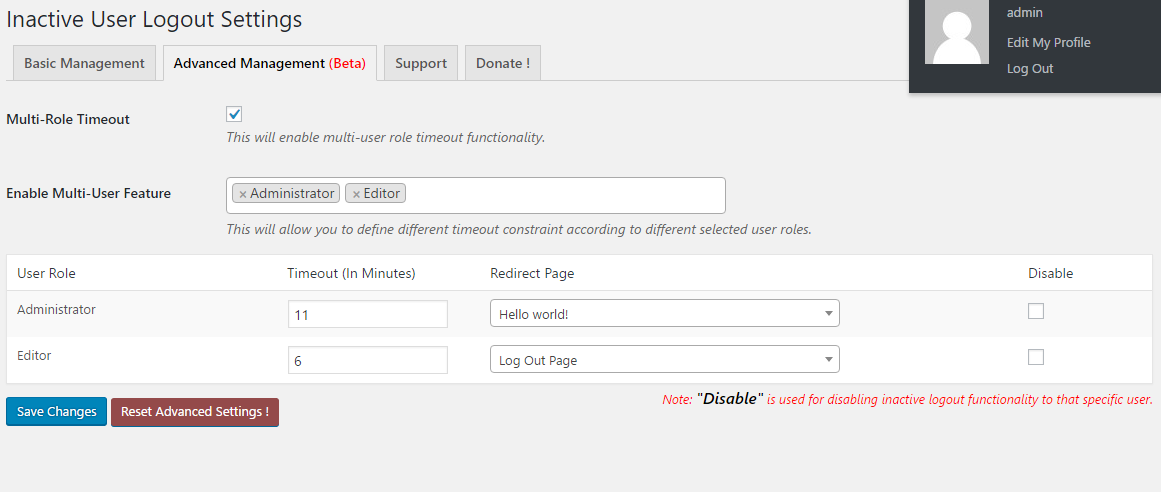Click the Edit My Profile link
Viewport: 1161px width, 492px height.
point(1048,42)
